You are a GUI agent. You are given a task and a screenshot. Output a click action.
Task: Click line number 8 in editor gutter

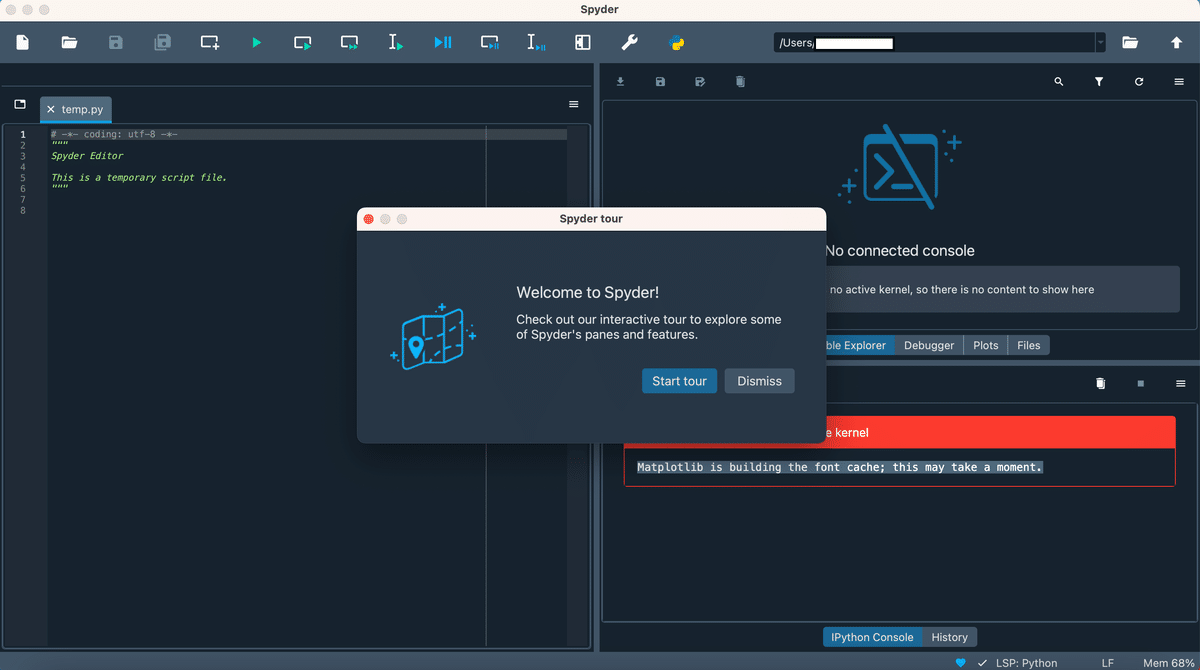click(x=23, y=211)
